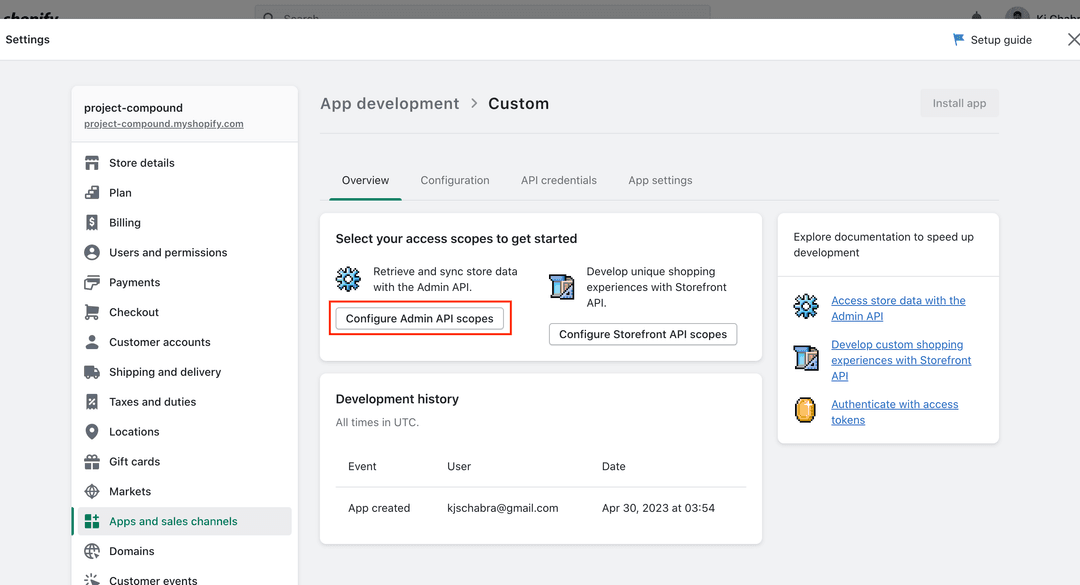This screenshot has height=585, width=1080.
Task: Switch to the Overview tab
Action: click(365, 181)
